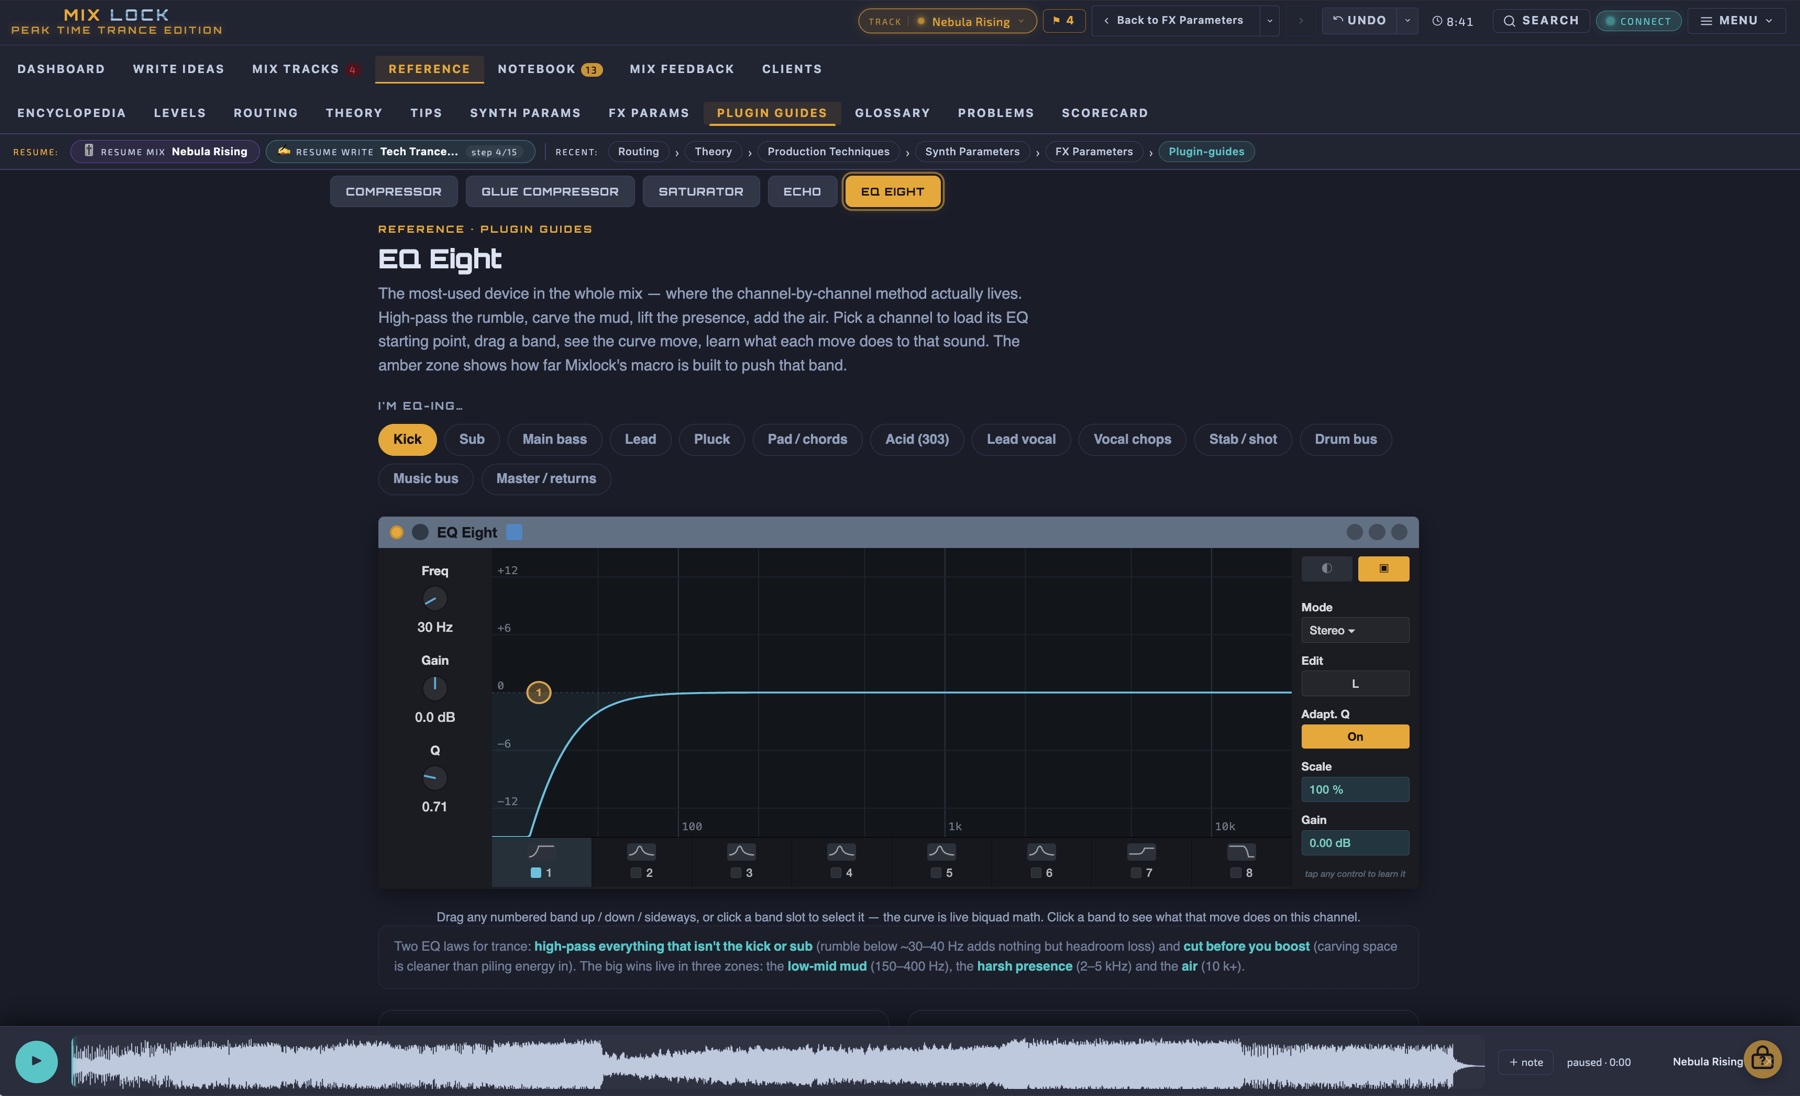Viewport: 1800px width, 1096px height.
Task: Click the blue square next to EQ Eight
Action: click(514, 532)
